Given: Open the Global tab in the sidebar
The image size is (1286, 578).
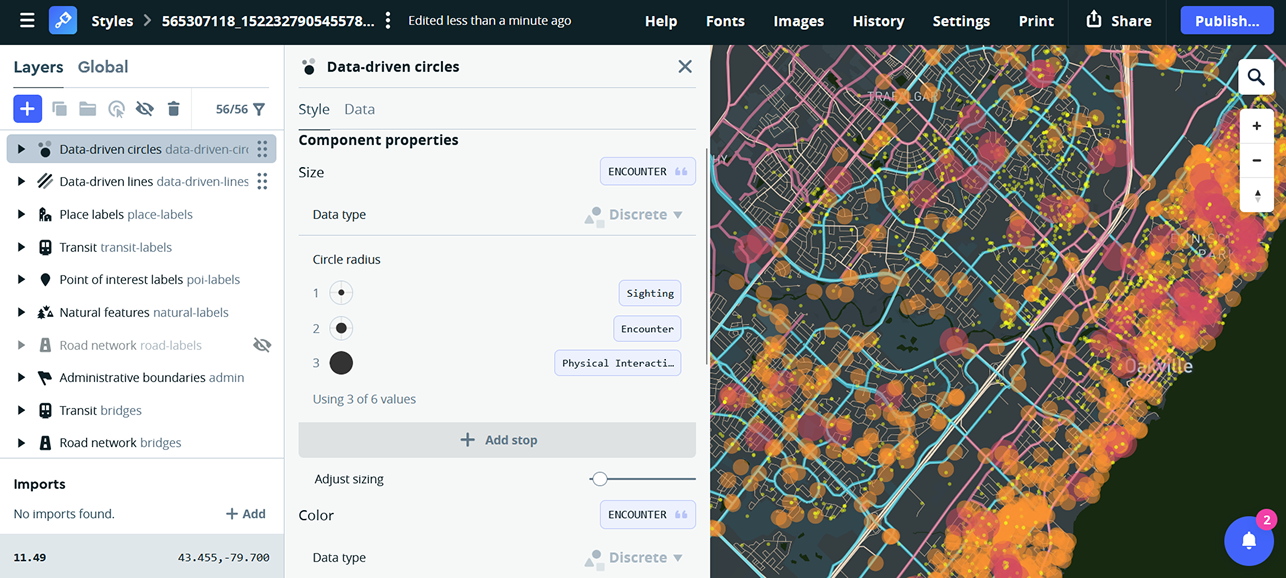Looking at the screenshot, I should pyautogui.click(x=103, y=67).
